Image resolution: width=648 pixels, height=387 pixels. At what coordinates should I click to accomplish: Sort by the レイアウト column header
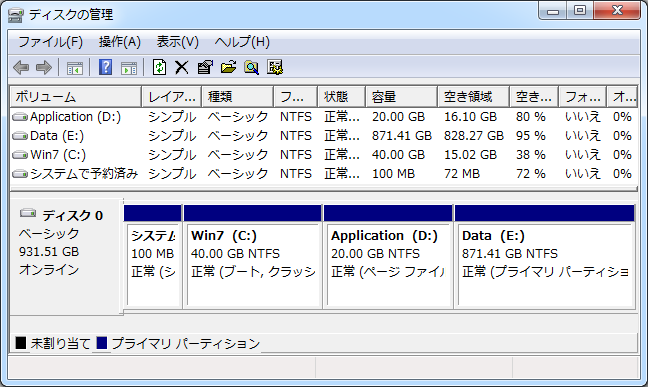pyautogui.click(x=172, y=97)
